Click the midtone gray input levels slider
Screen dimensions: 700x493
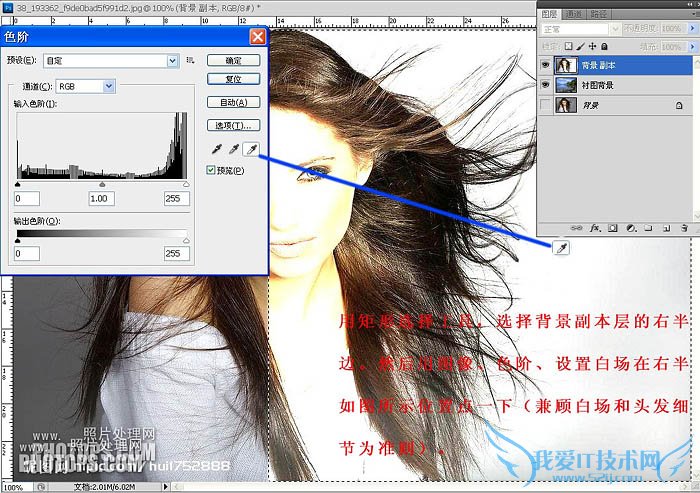point(102,185)
